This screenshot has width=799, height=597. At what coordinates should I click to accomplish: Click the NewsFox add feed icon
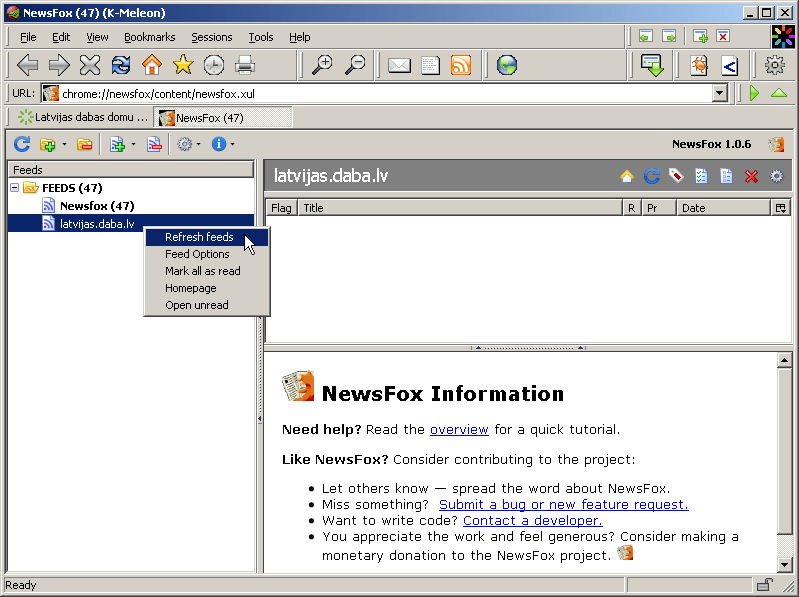pyautogui.click(x=117, y=145)
